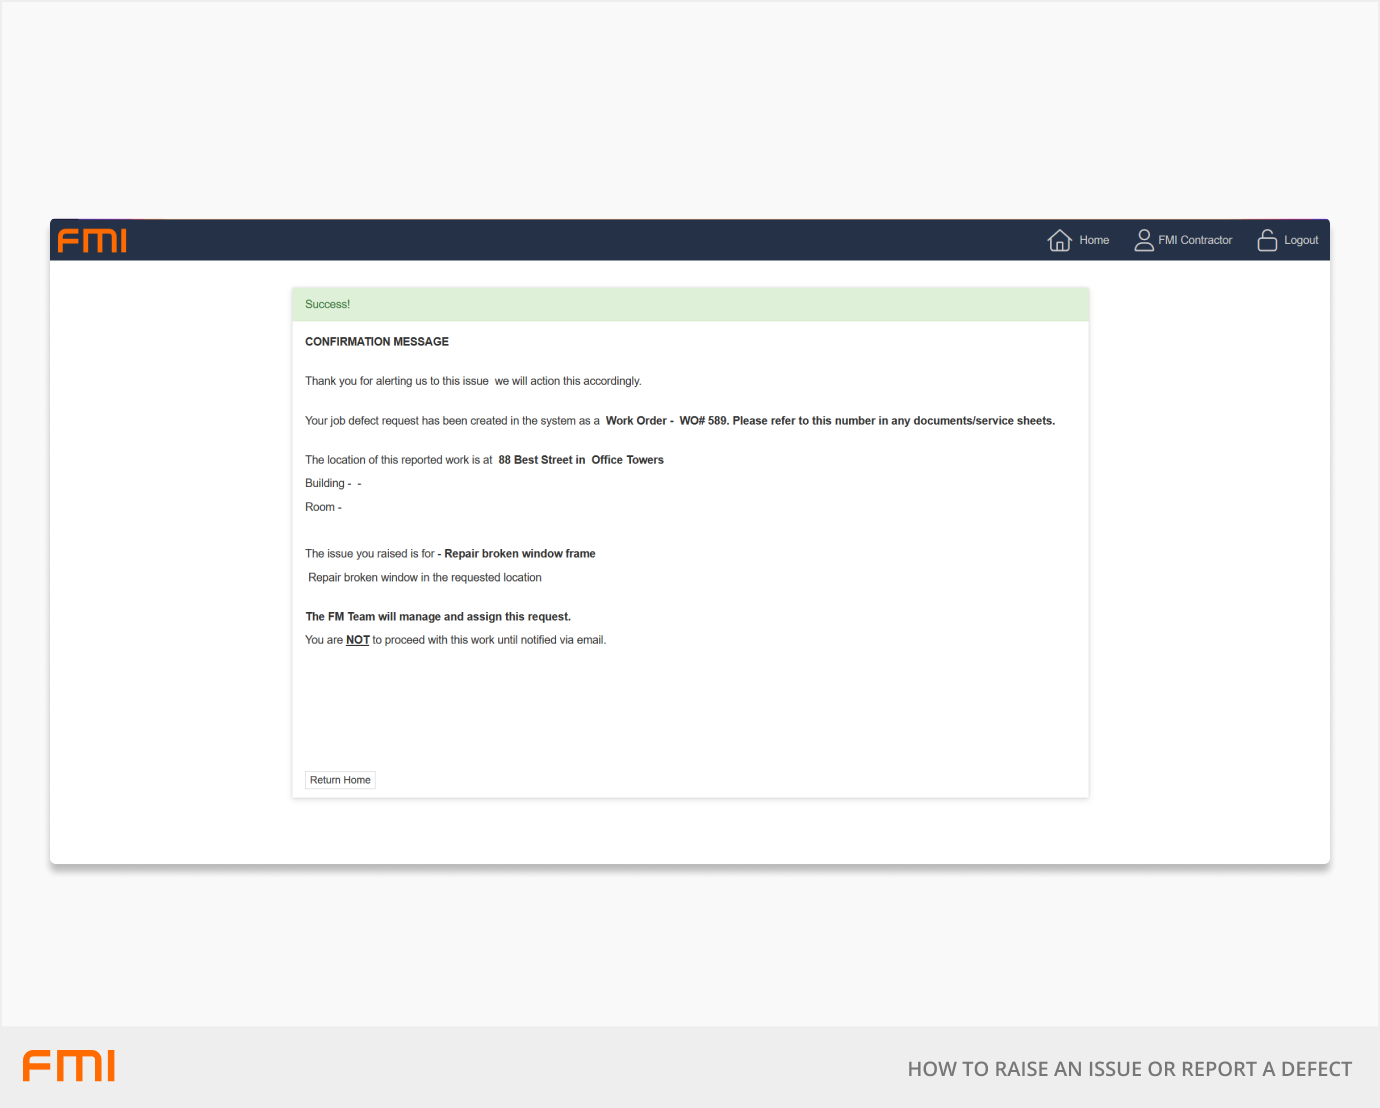Image resolution: width=1380 pixels, height=1108 pixels.
Task: Click the Repair broken window frame title
Action: pyautogui.click(x=520, y=554)
